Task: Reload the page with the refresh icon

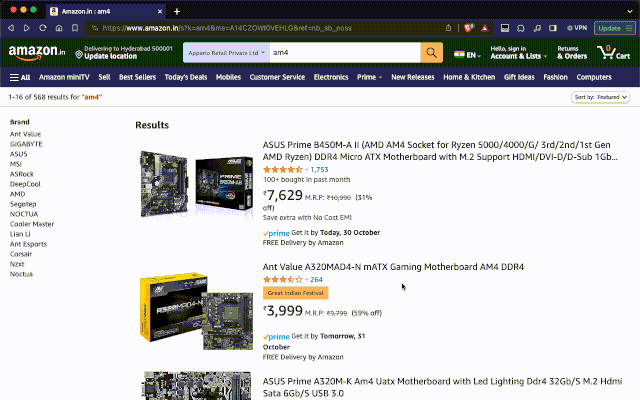Action: coord(42,28)
